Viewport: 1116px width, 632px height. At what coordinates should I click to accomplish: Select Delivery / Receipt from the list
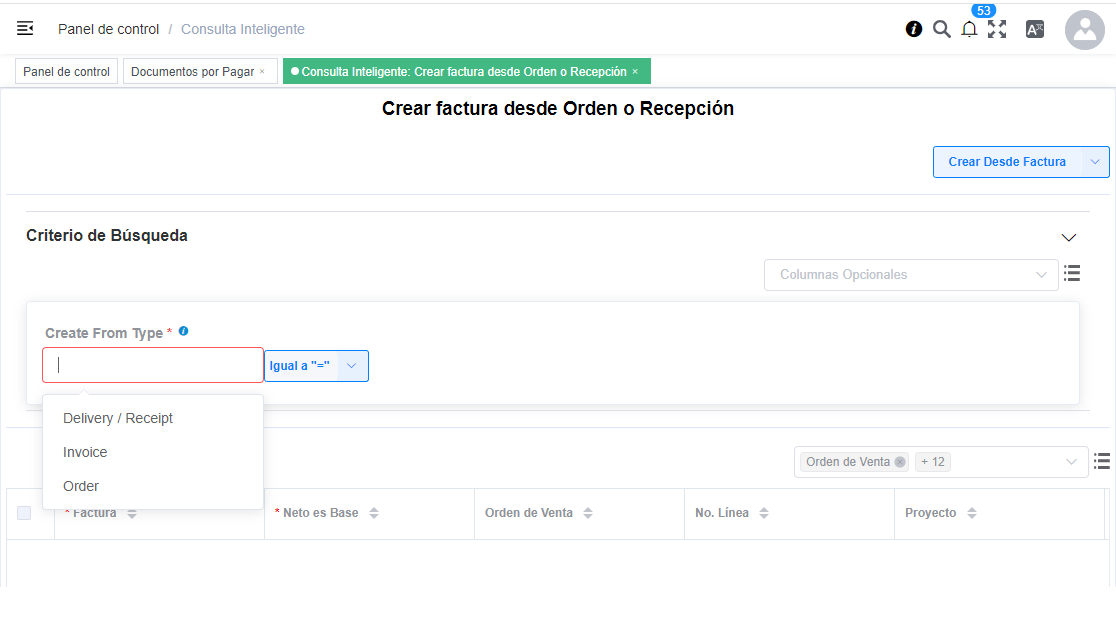[x=118, y=418]
